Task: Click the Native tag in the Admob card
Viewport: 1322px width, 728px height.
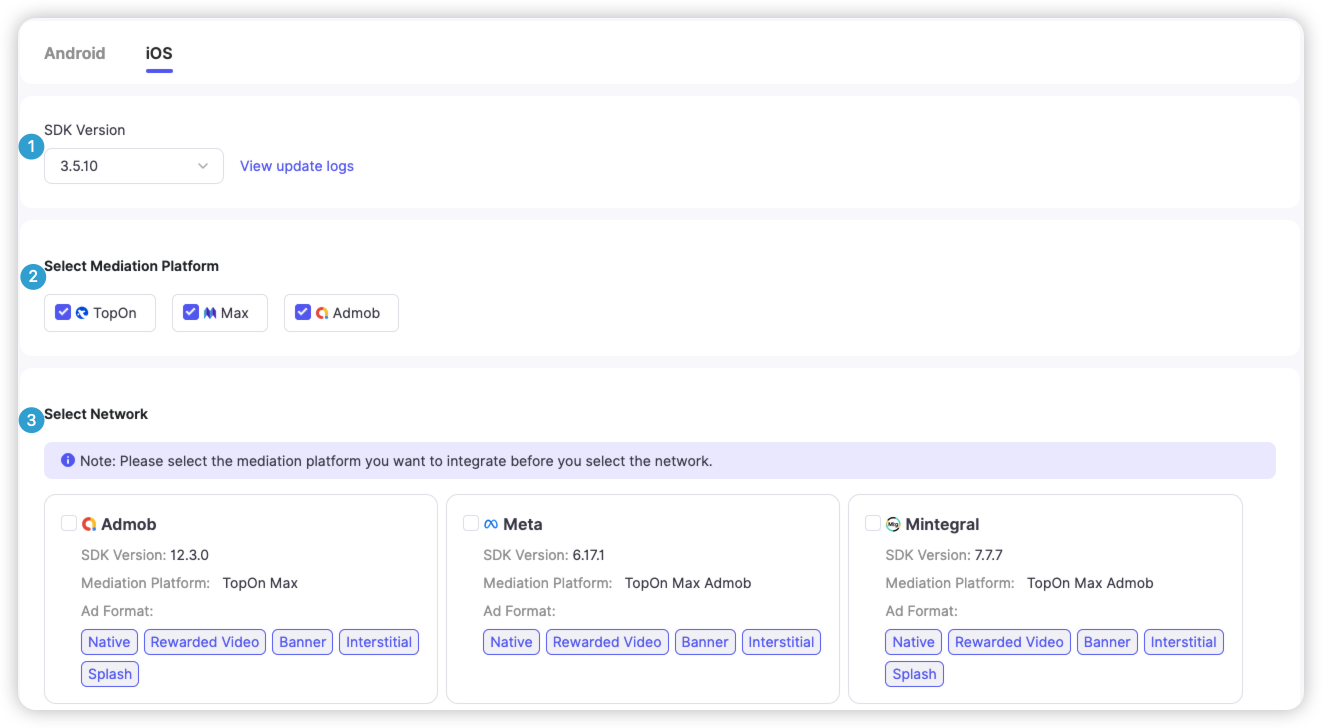Action: pos(109,642)
